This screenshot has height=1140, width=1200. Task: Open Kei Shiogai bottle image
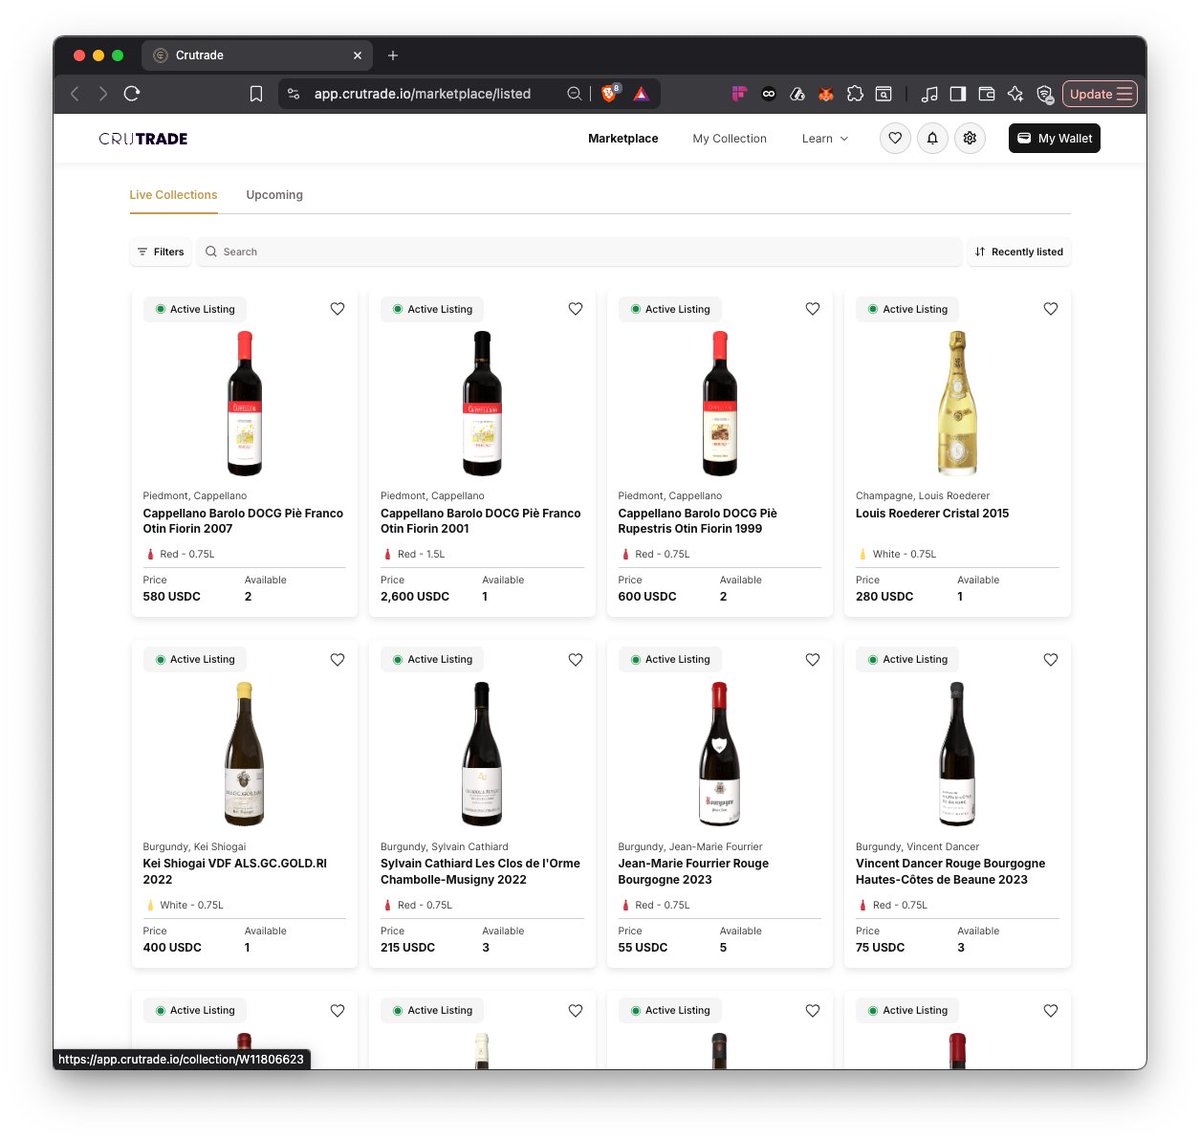click(244, 754)
